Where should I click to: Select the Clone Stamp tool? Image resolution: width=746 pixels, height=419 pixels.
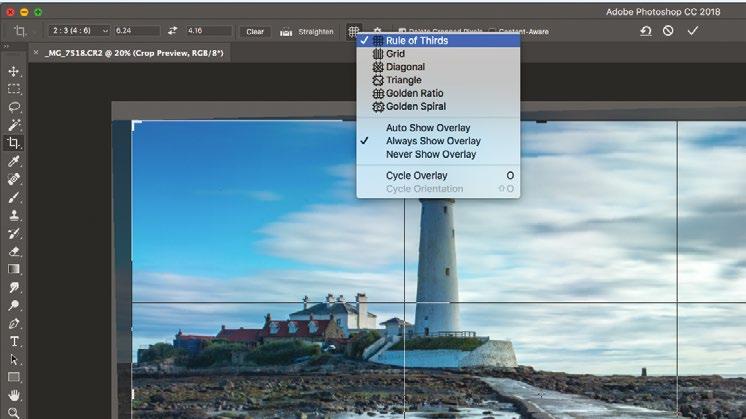tap(13, 215)
